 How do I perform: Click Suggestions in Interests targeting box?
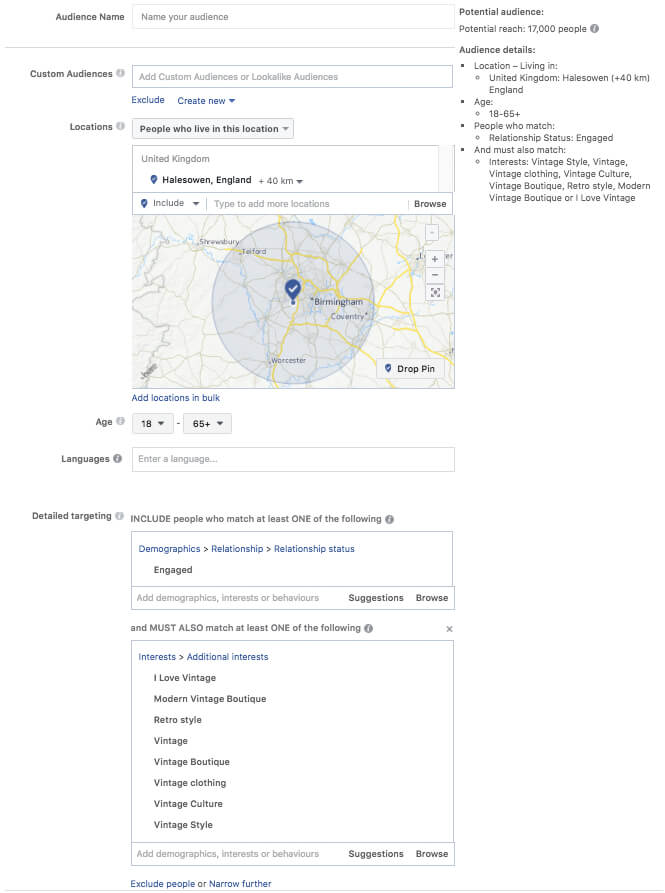tap(376, 854)
